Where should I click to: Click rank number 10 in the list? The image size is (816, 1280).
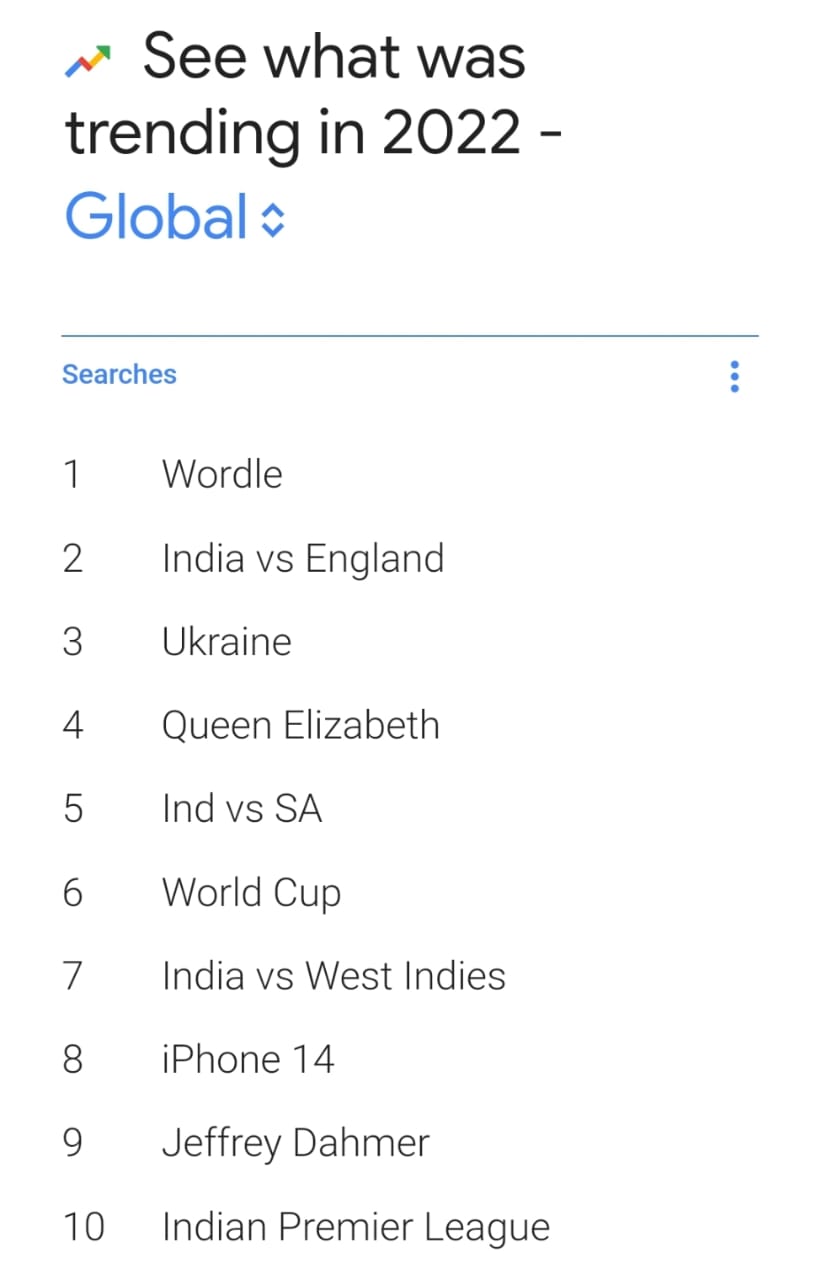(83, 1227)
